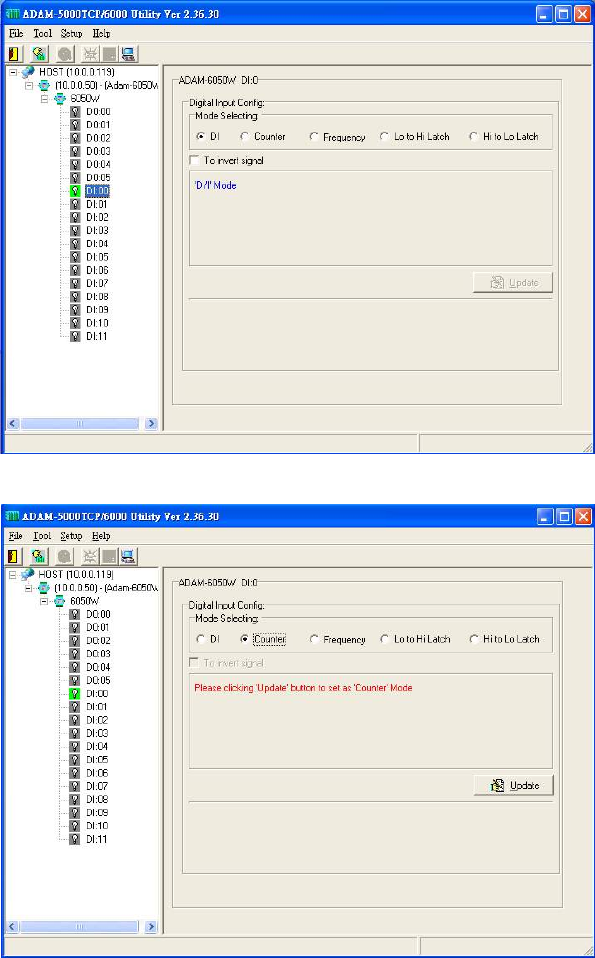Collapse the HOST (10.0.0.119) node in the upper window
Image resolution: width=595 pixels, height=958 pixels.
13,72
